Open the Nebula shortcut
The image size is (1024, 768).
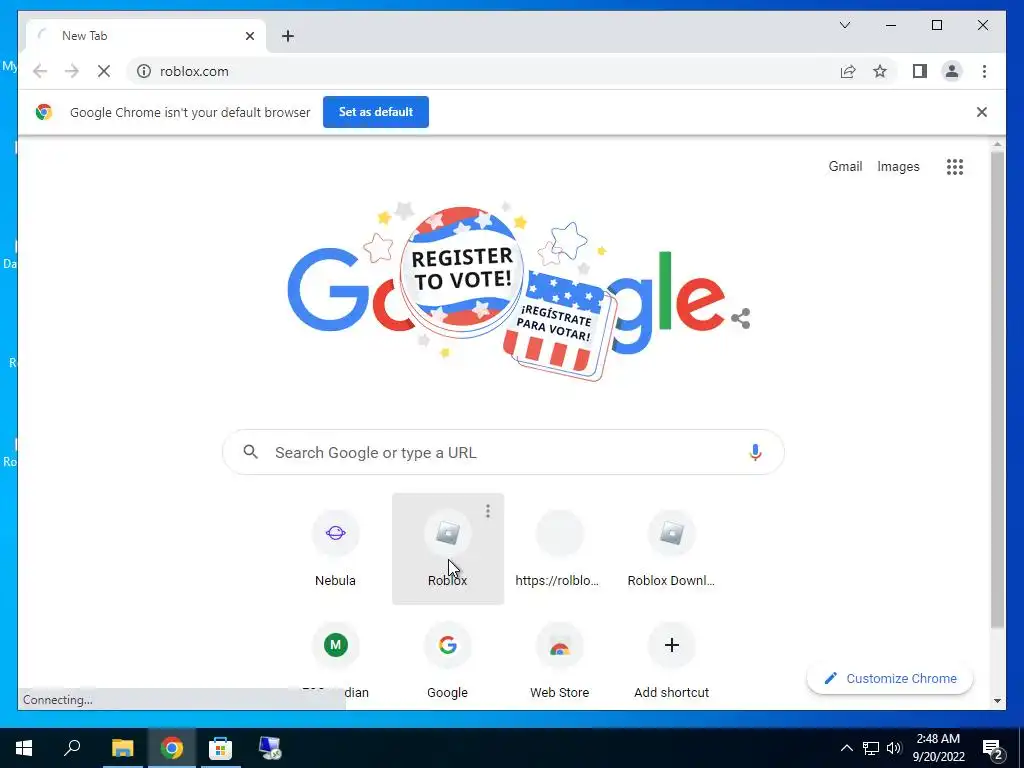pos(336,549)
